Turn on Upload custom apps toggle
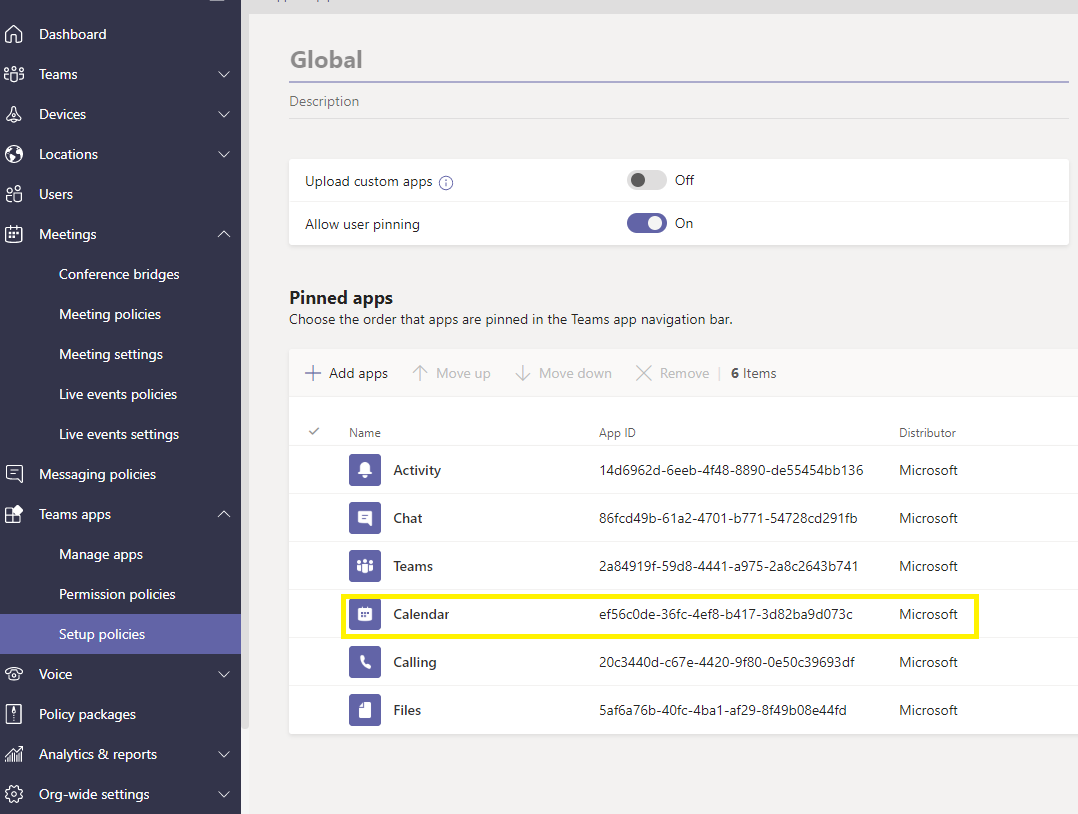Image resolution: width=1078 pixels, height=814 pixels. point(646,180)
